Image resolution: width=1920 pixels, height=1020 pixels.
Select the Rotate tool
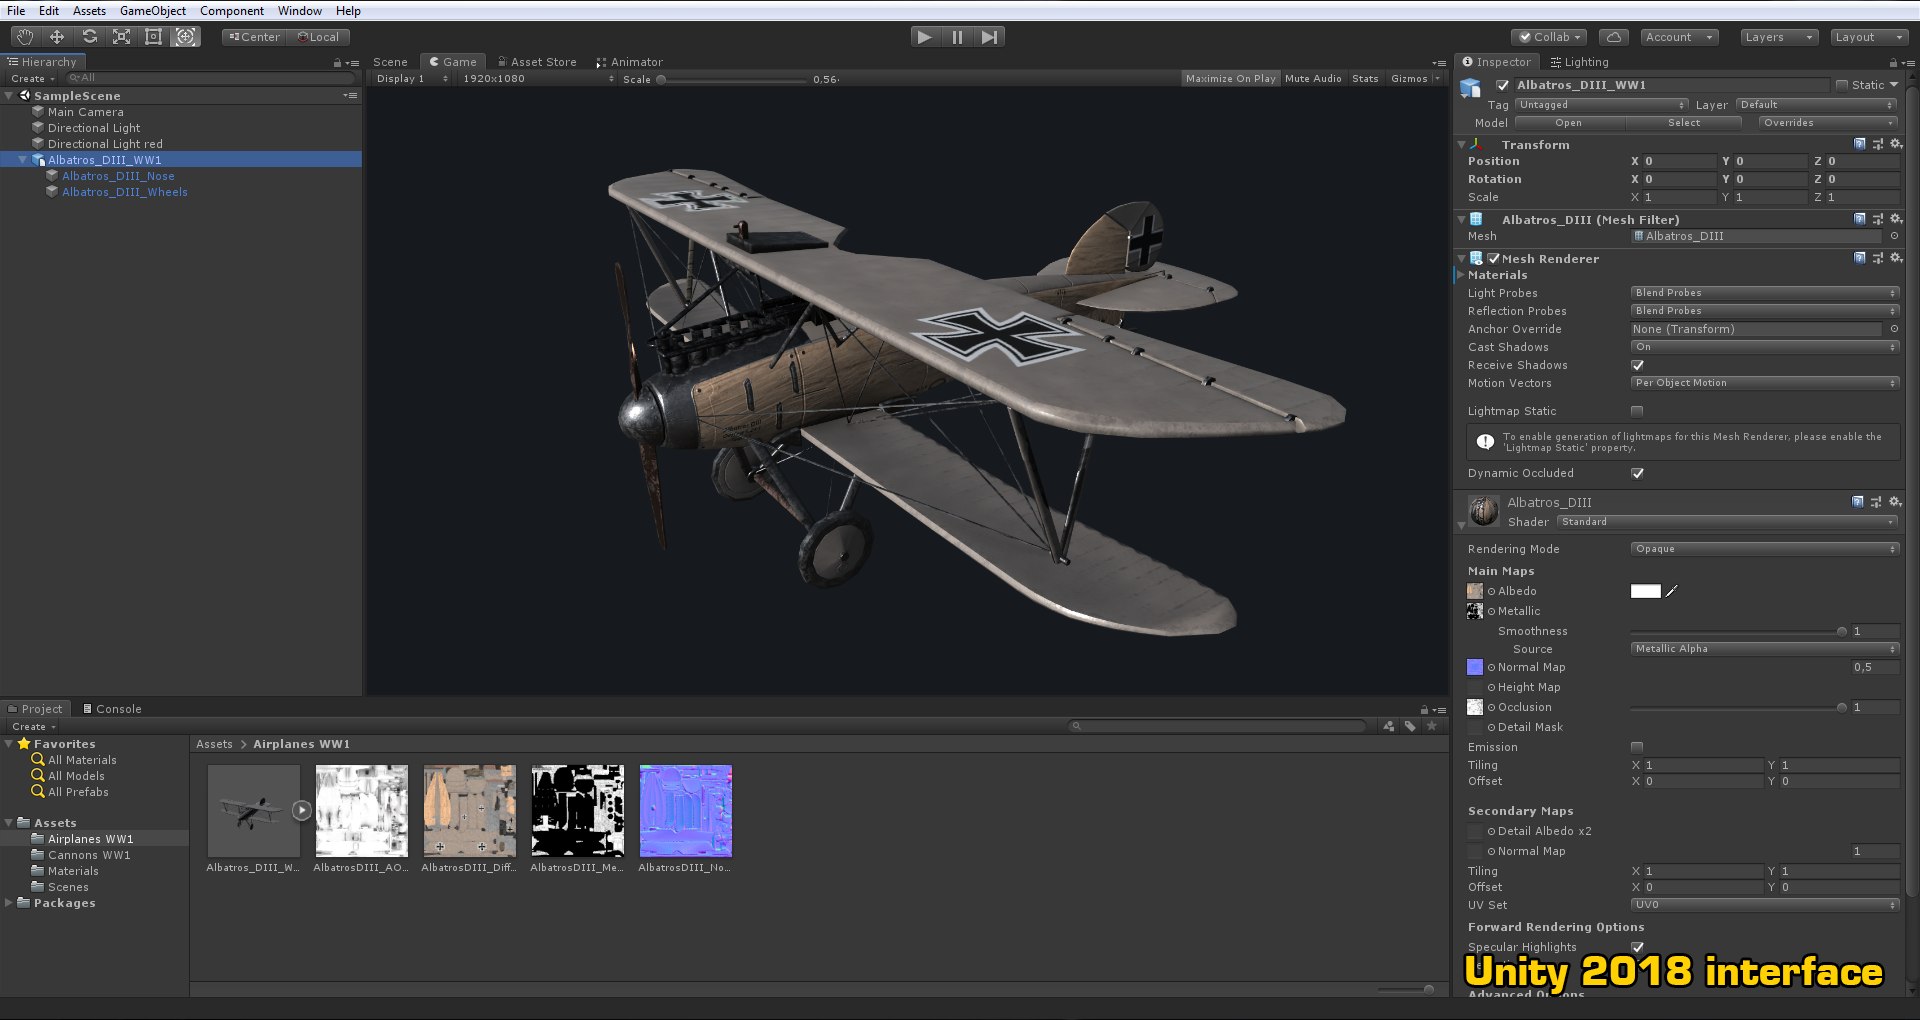coord(89,37)
